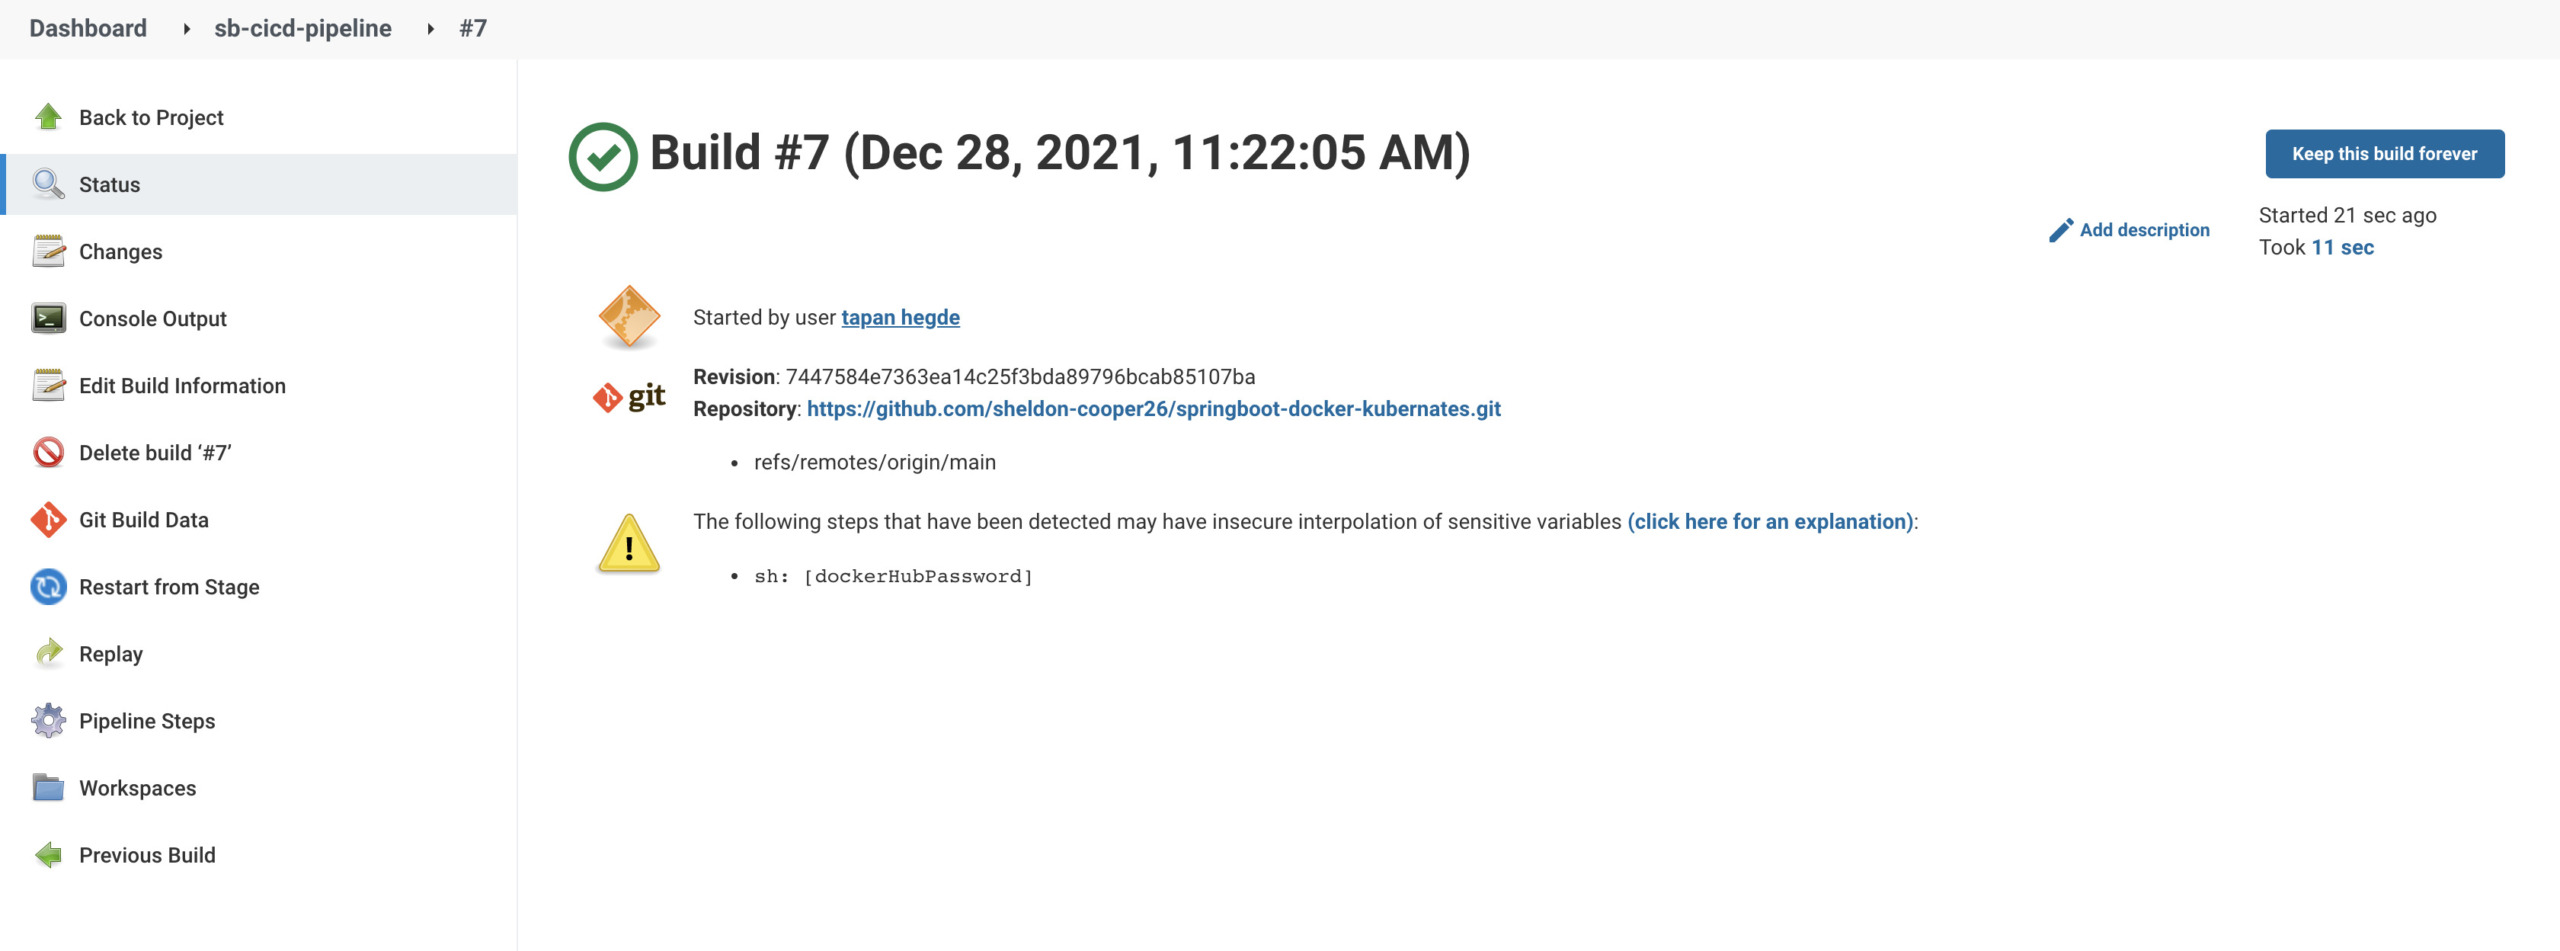Click the Back to Project up-arrow icon
The image size is (2560, 951).
pyautogui.click(x=48, y=117)
